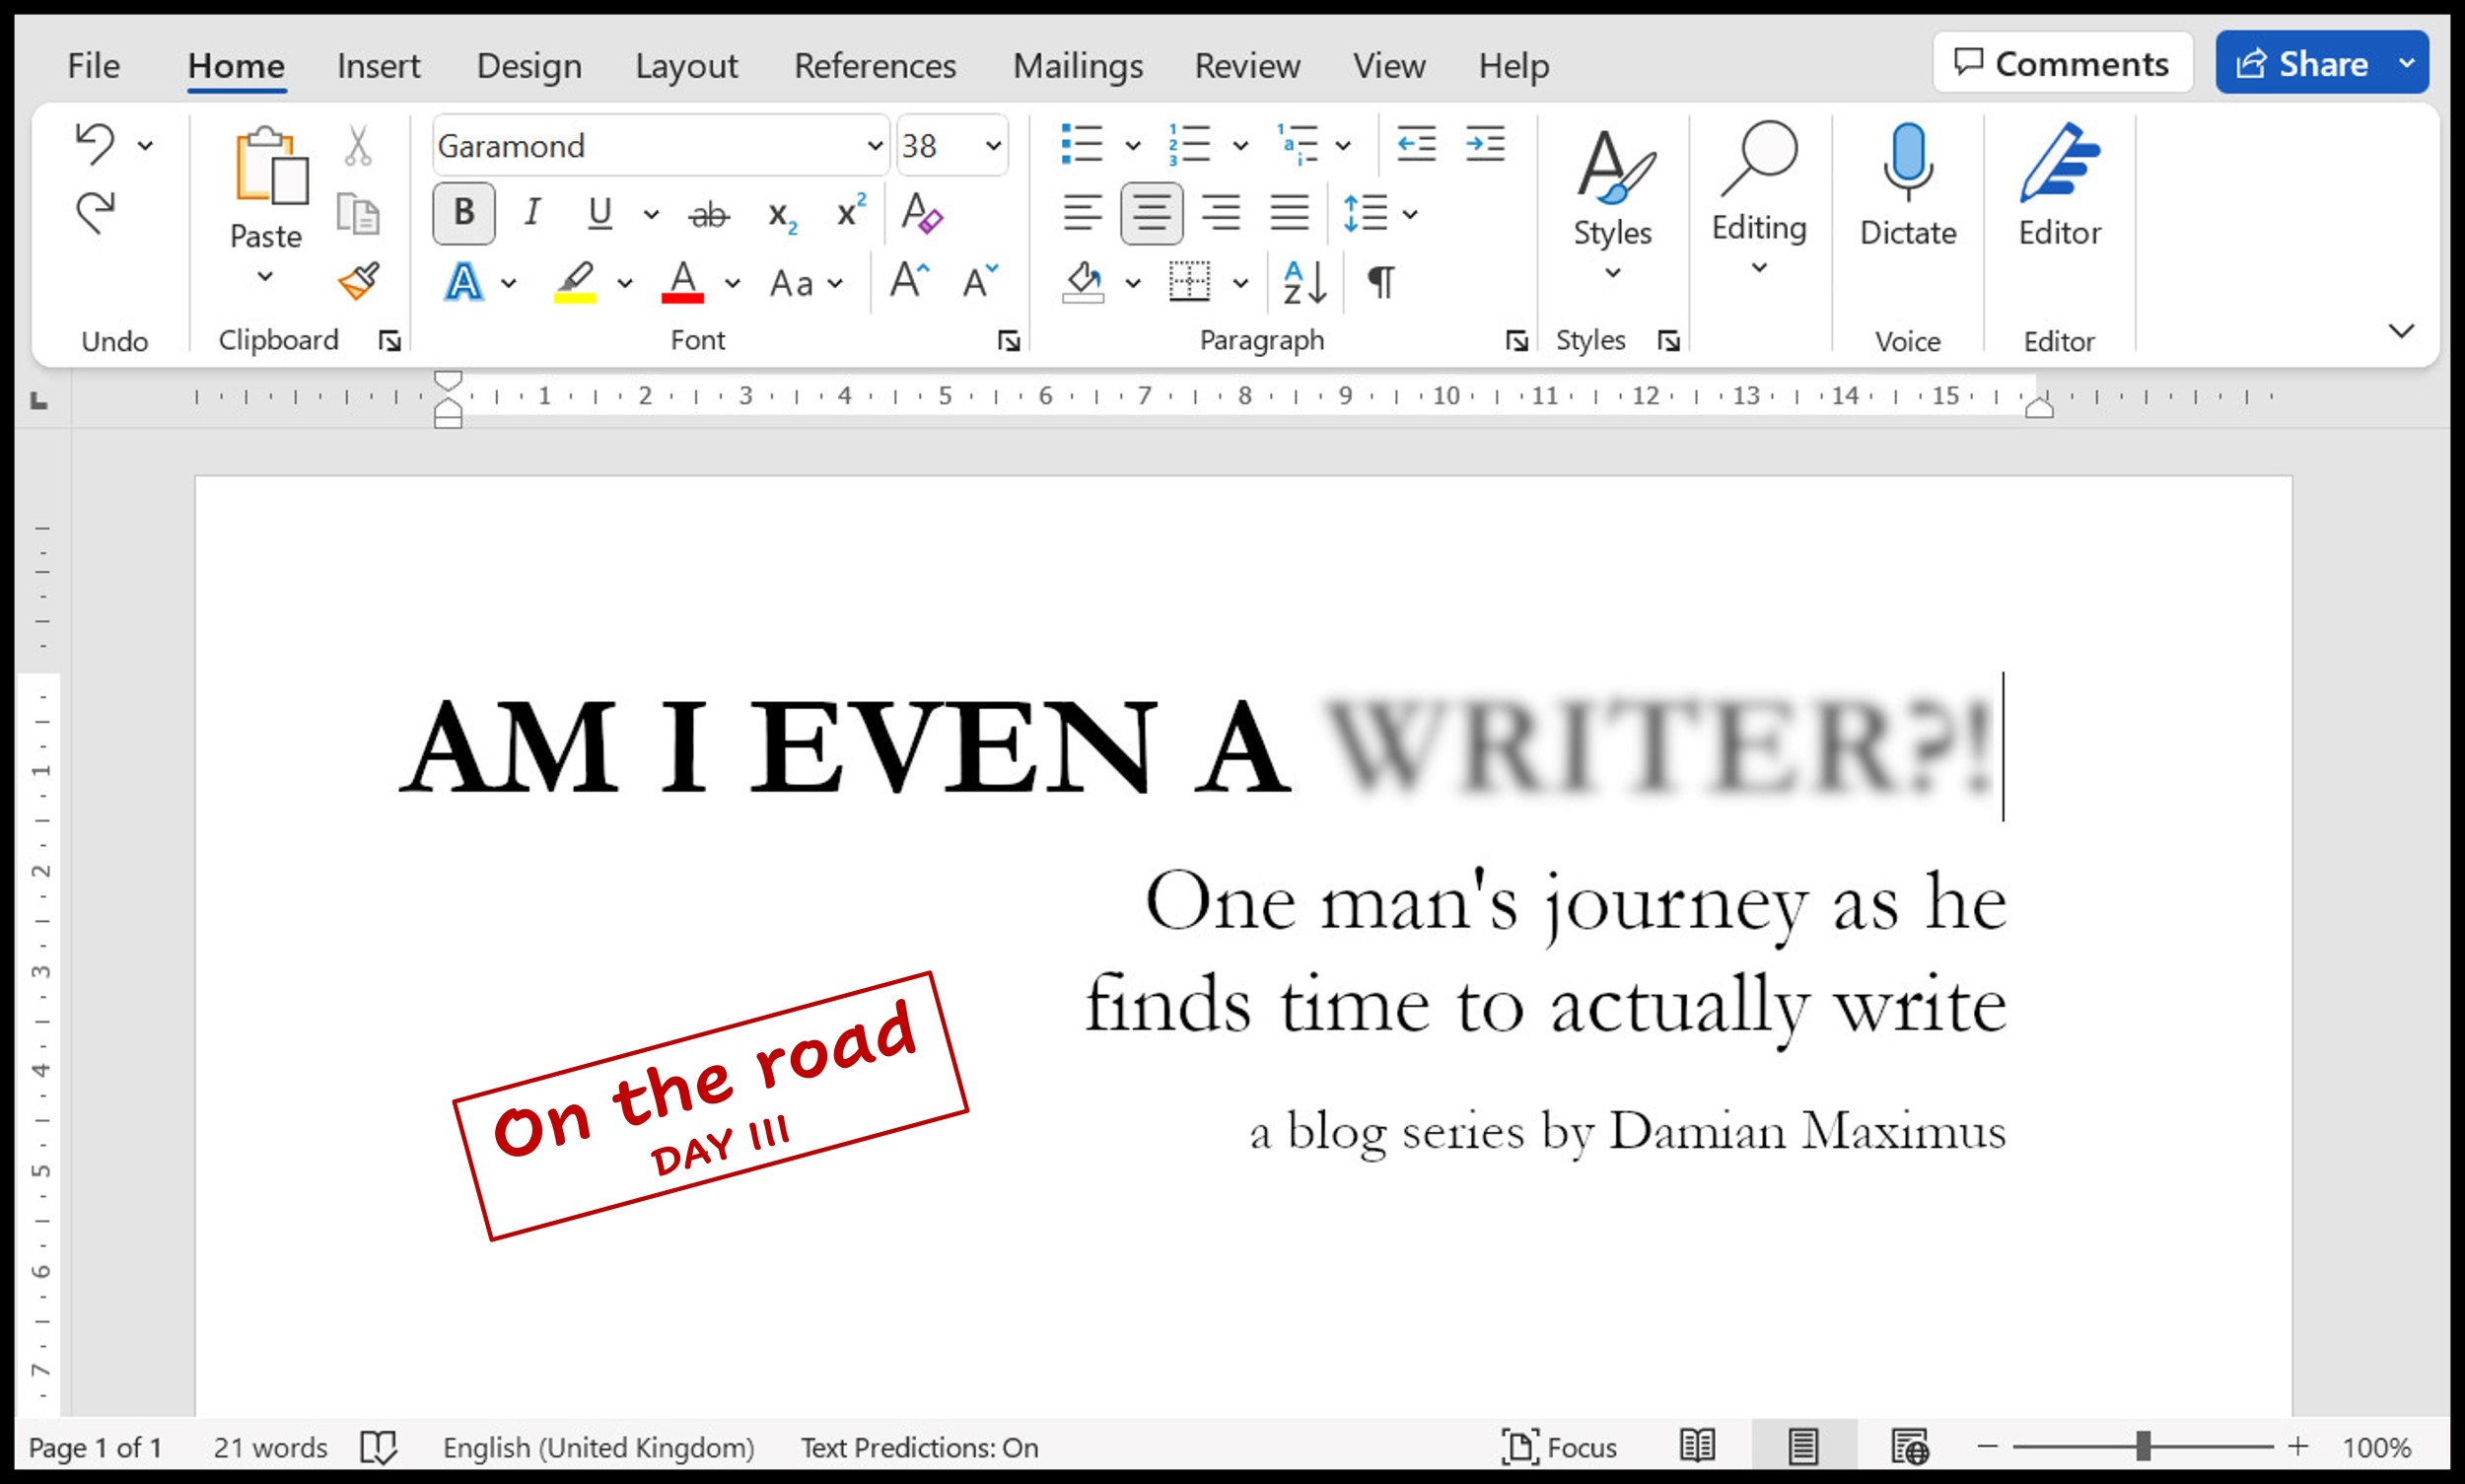Click the Clear All Formatting icon
This screenshot has height=1484, width=2465.
[921, 213]
